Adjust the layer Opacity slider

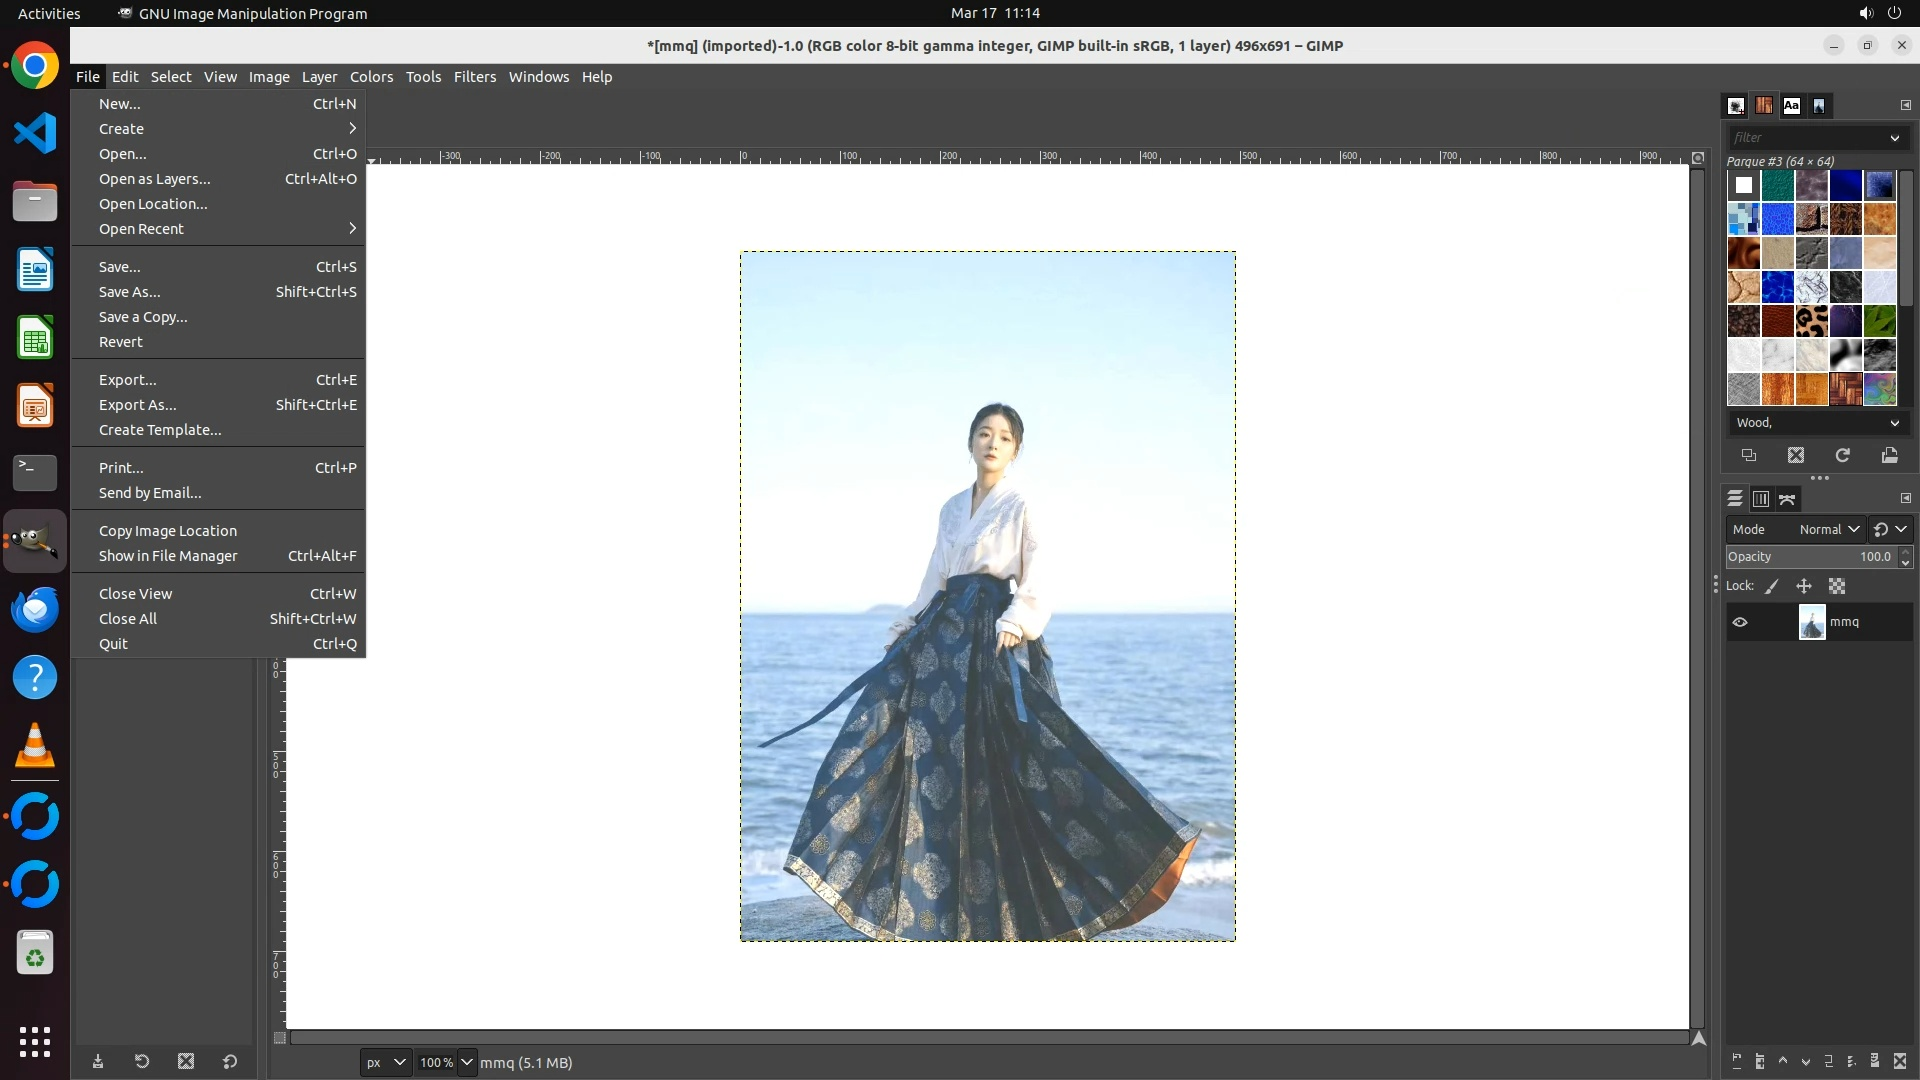(x=1810, y=557)
